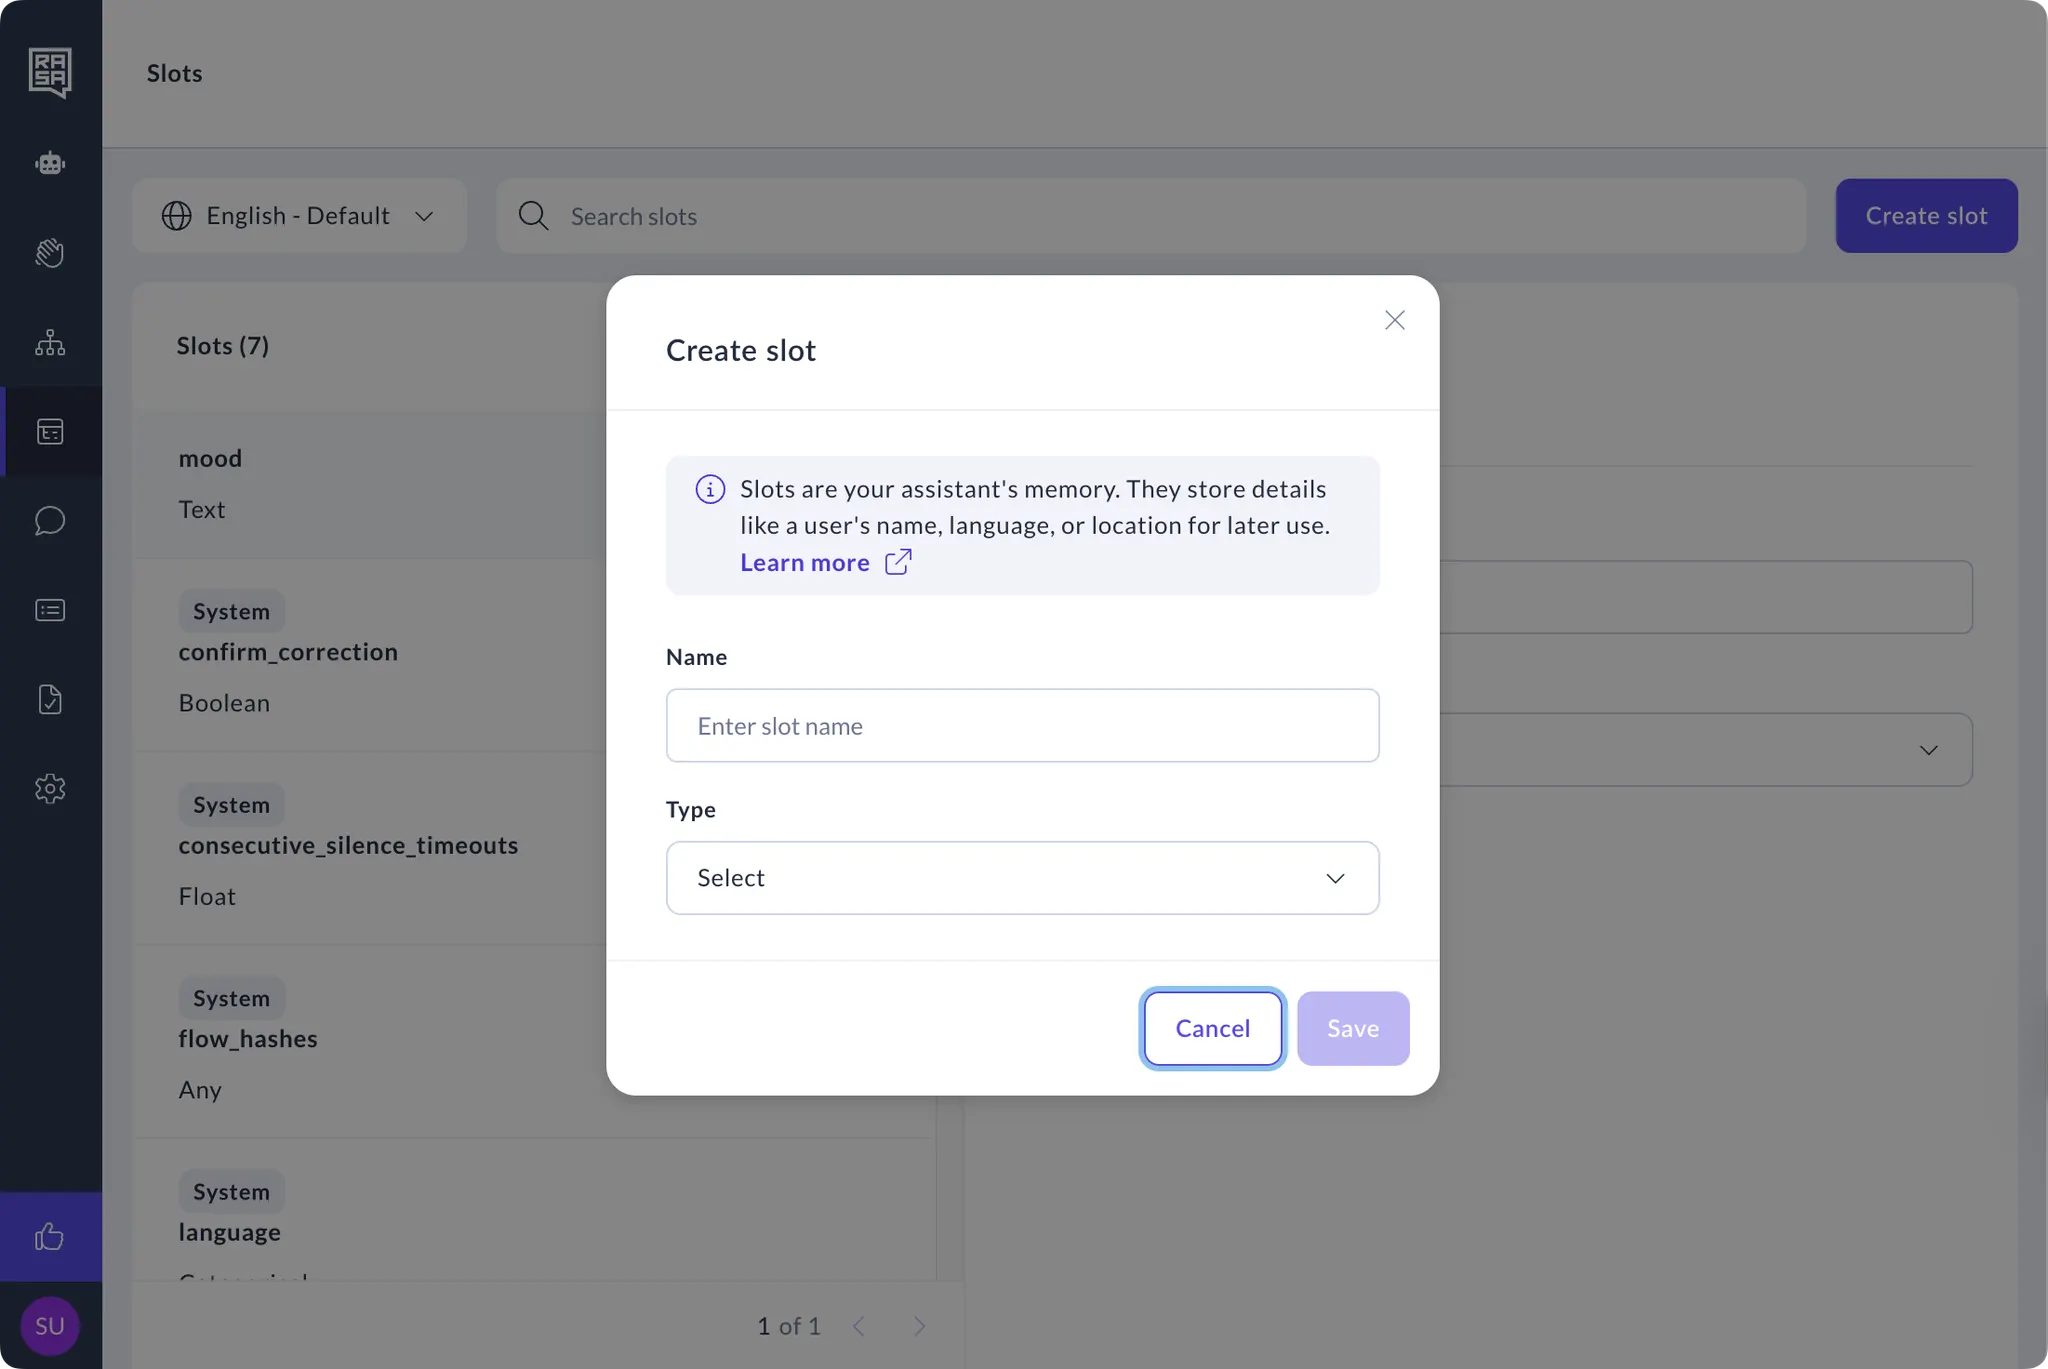Click the thumbs-up feedback icon
Image resolution: width=2048 pixels, height=1369 pixels.
(x=50, y=1237)
